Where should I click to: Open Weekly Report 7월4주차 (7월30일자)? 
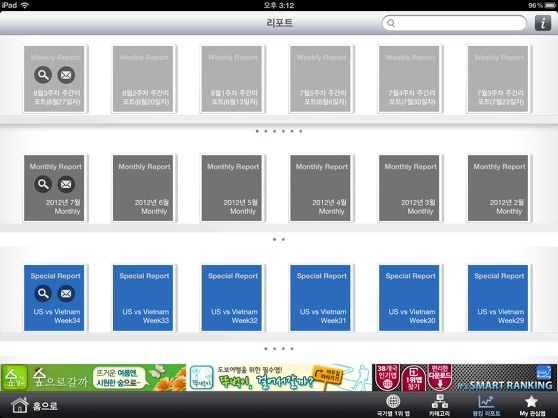(409, 79)
